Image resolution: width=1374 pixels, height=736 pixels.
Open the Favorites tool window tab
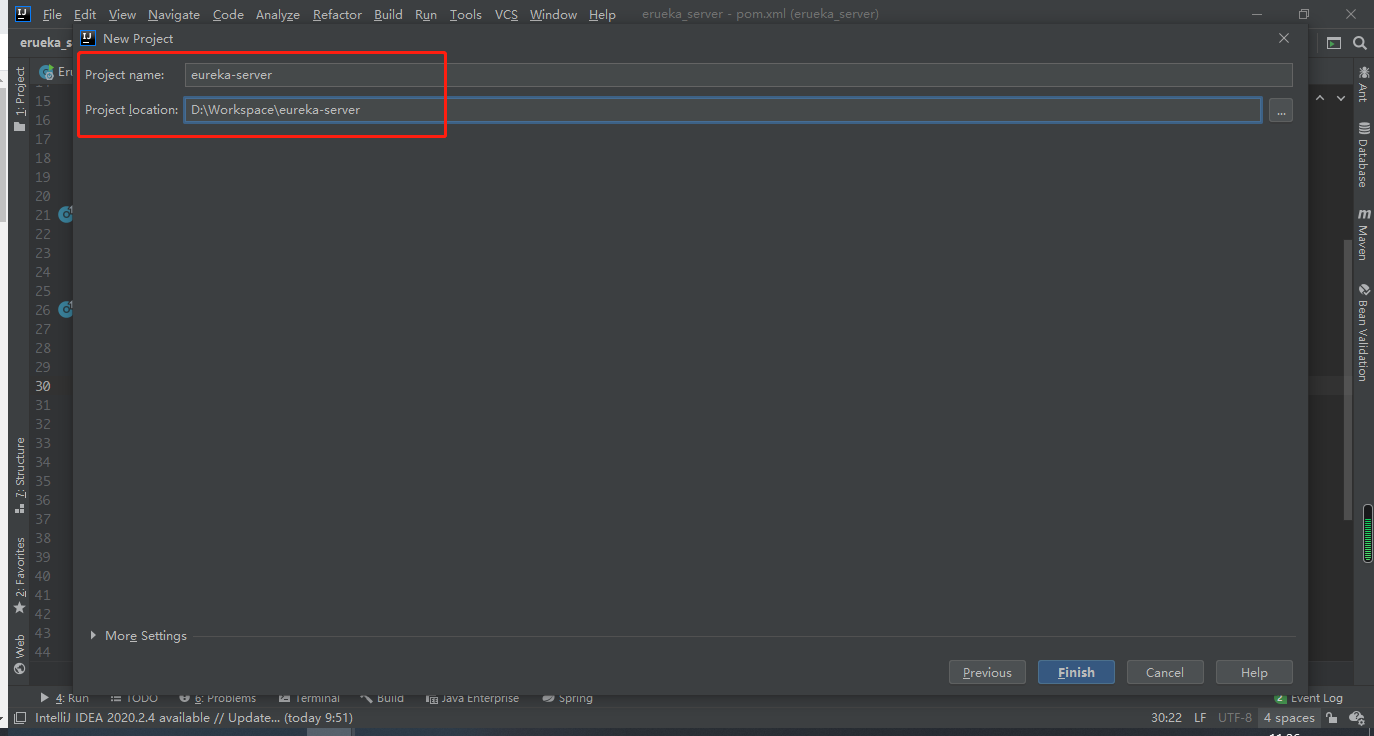coord(19,576)
